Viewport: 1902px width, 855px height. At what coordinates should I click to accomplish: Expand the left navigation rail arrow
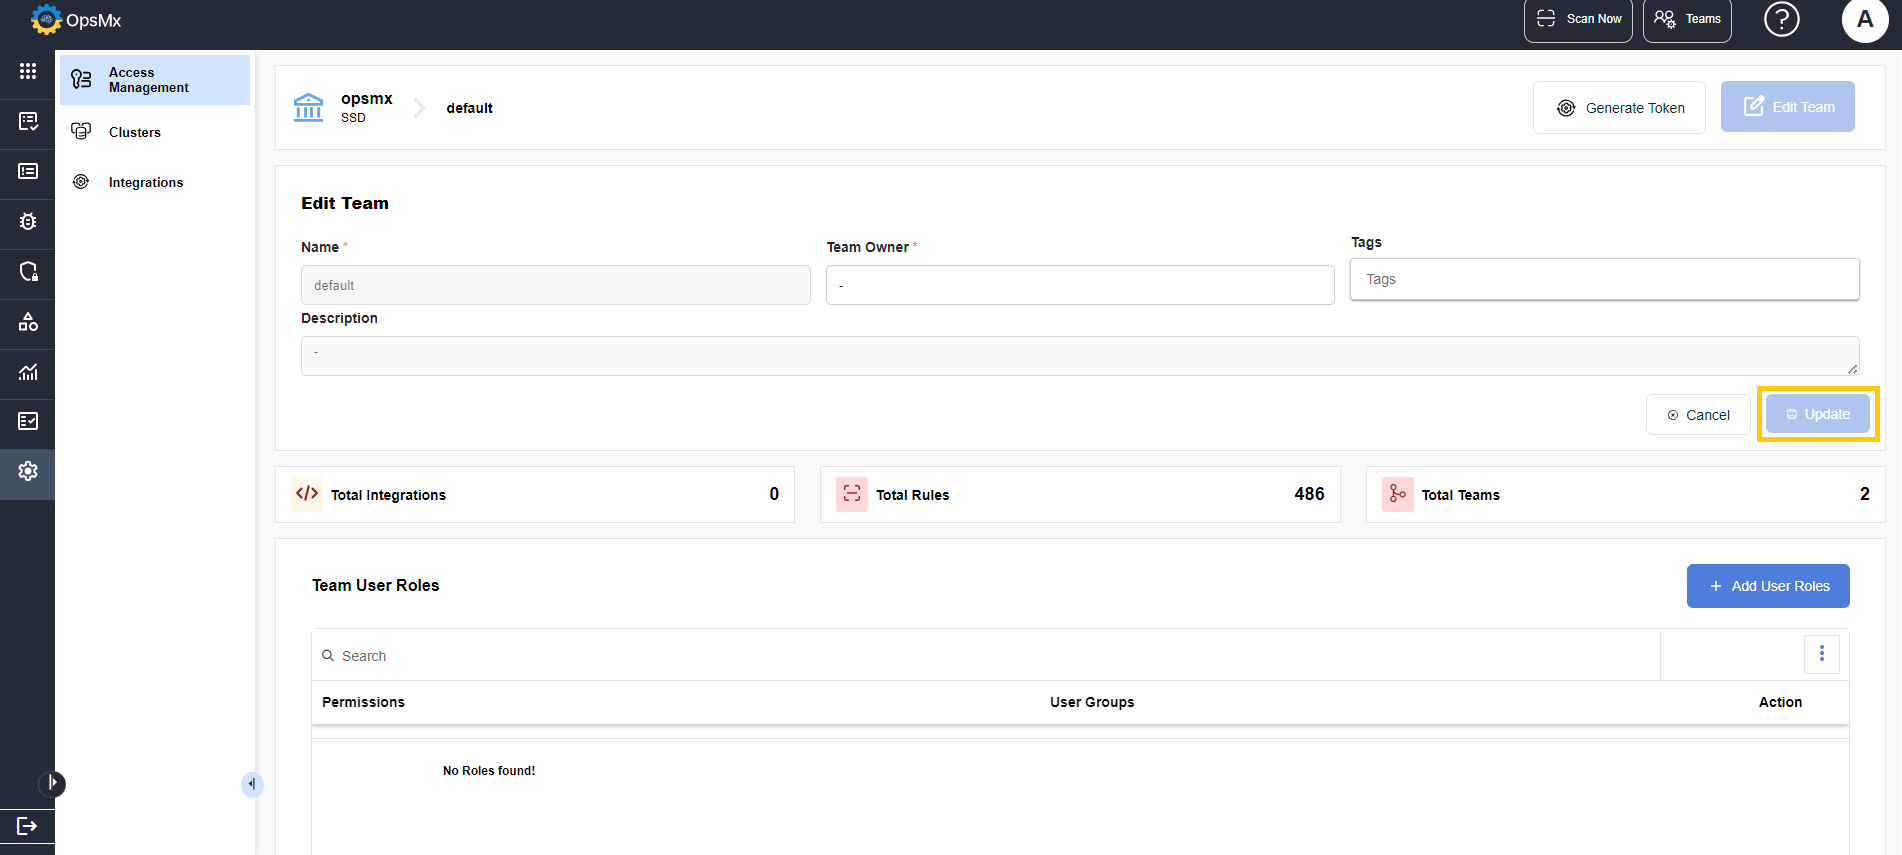point(53,783)
